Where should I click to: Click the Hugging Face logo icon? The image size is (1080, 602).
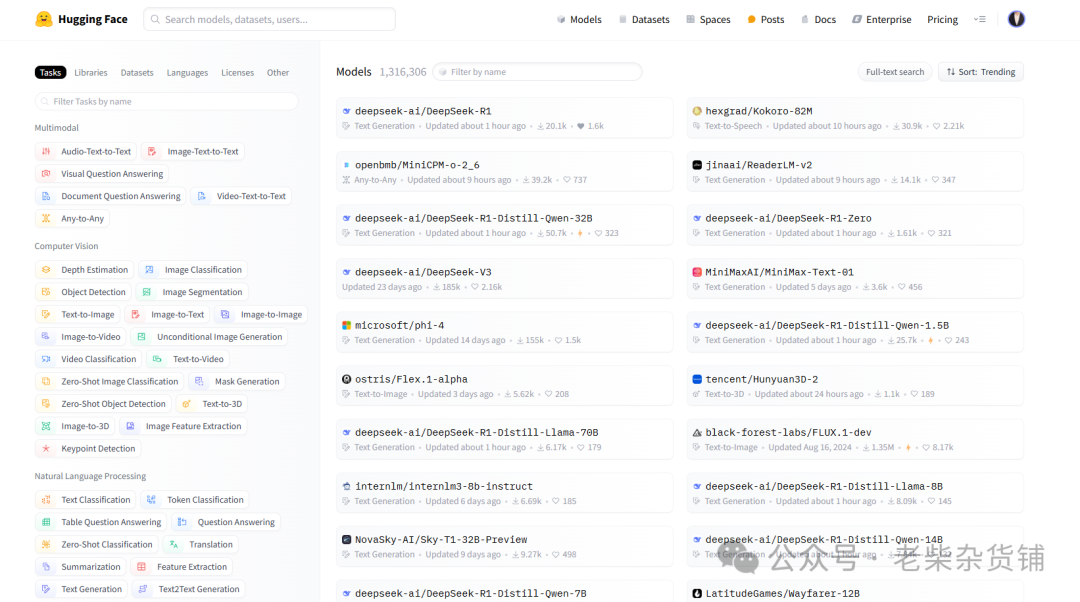[x=44, y=19]
